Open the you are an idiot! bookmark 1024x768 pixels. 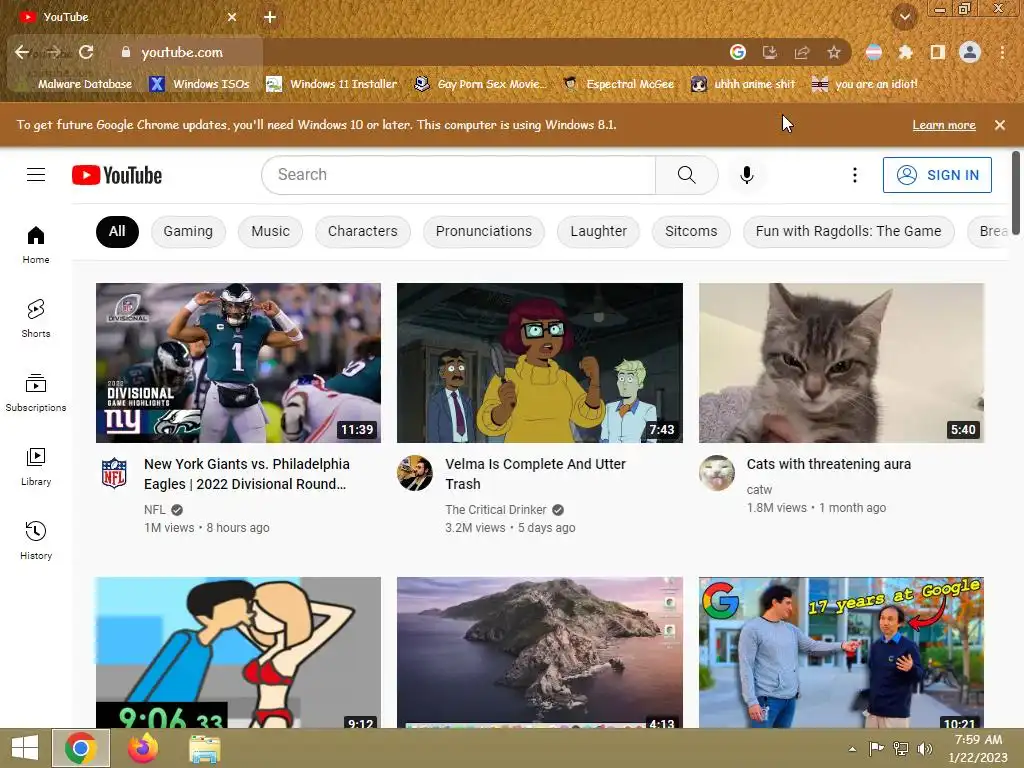coord(865,84)
